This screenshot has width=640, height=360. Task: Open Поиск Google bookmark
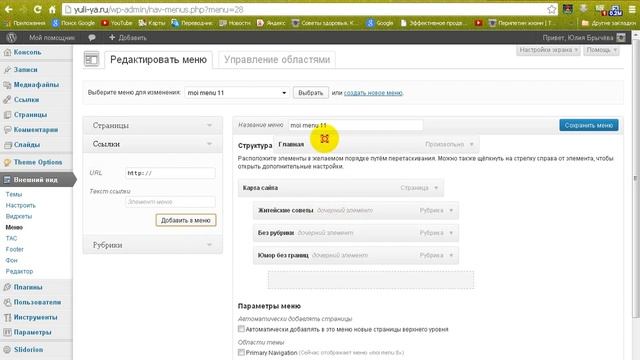(x=74, y=23)
